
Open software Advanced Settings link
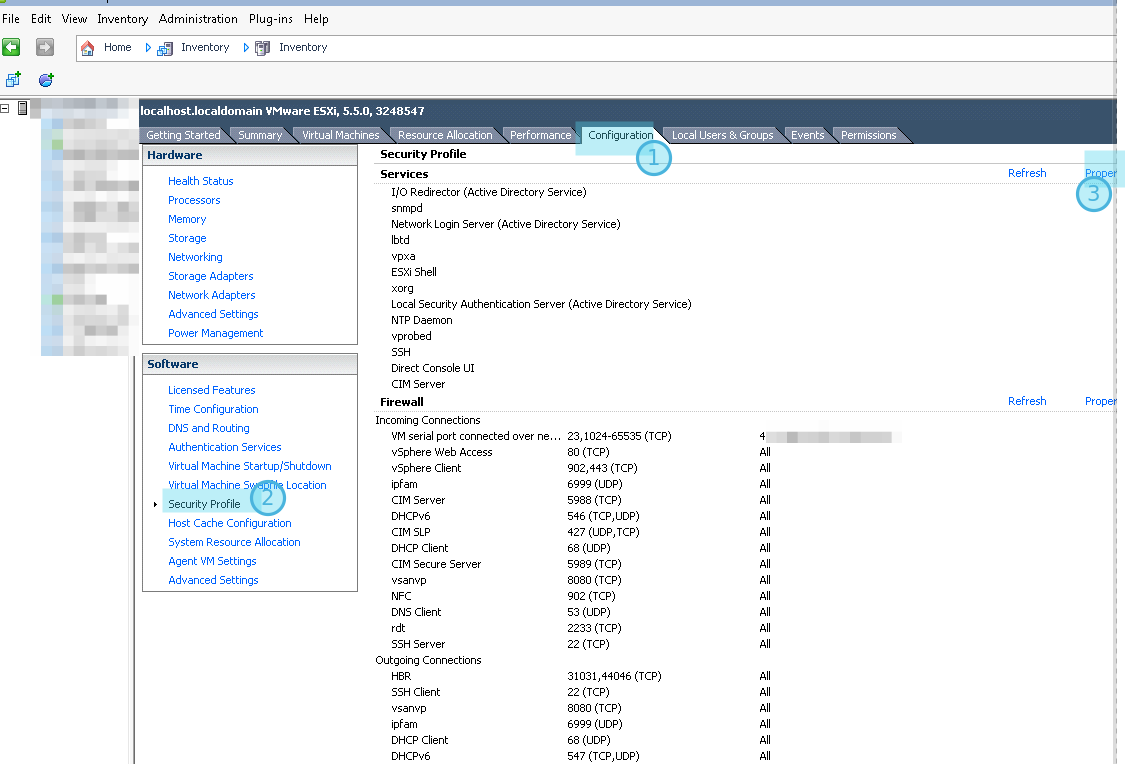pos(213,580)
